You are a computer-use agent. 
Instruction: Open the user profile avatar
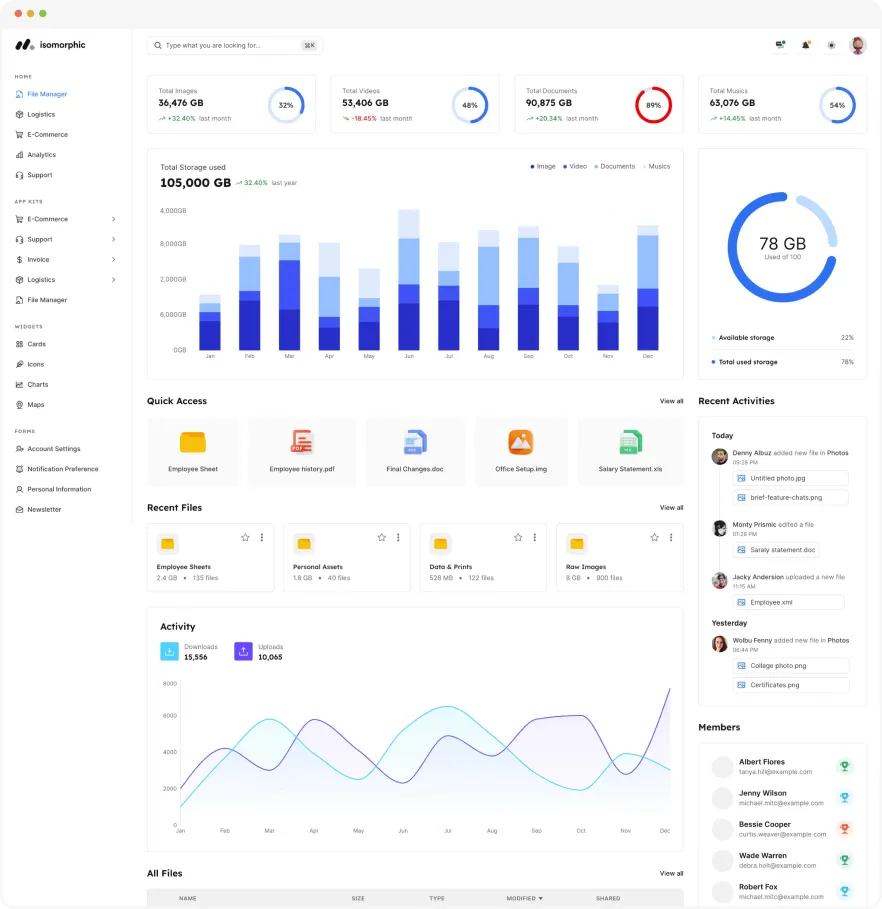pos(858,45)
